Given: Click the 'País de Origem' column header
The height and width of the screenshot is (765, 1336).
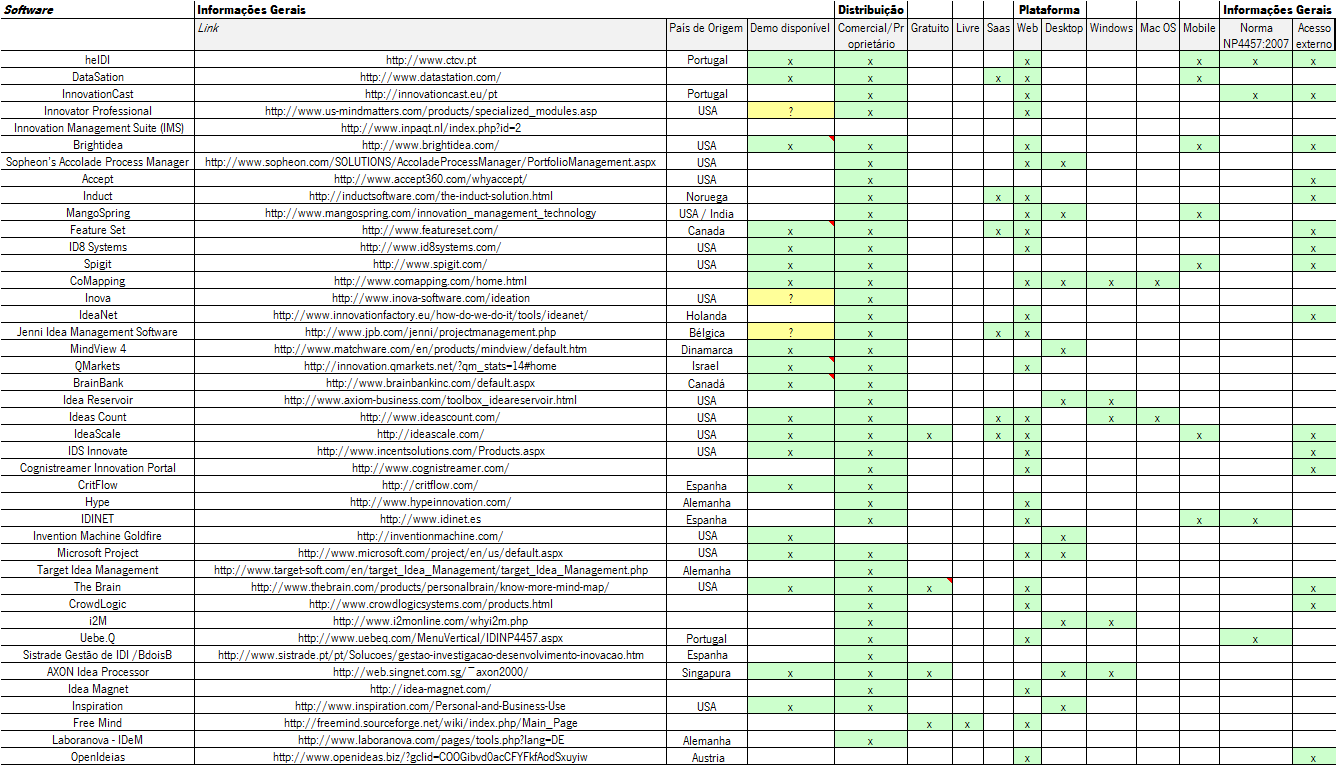Looking at the screenshot, I should pyautogui.click(x=707, y=35).
